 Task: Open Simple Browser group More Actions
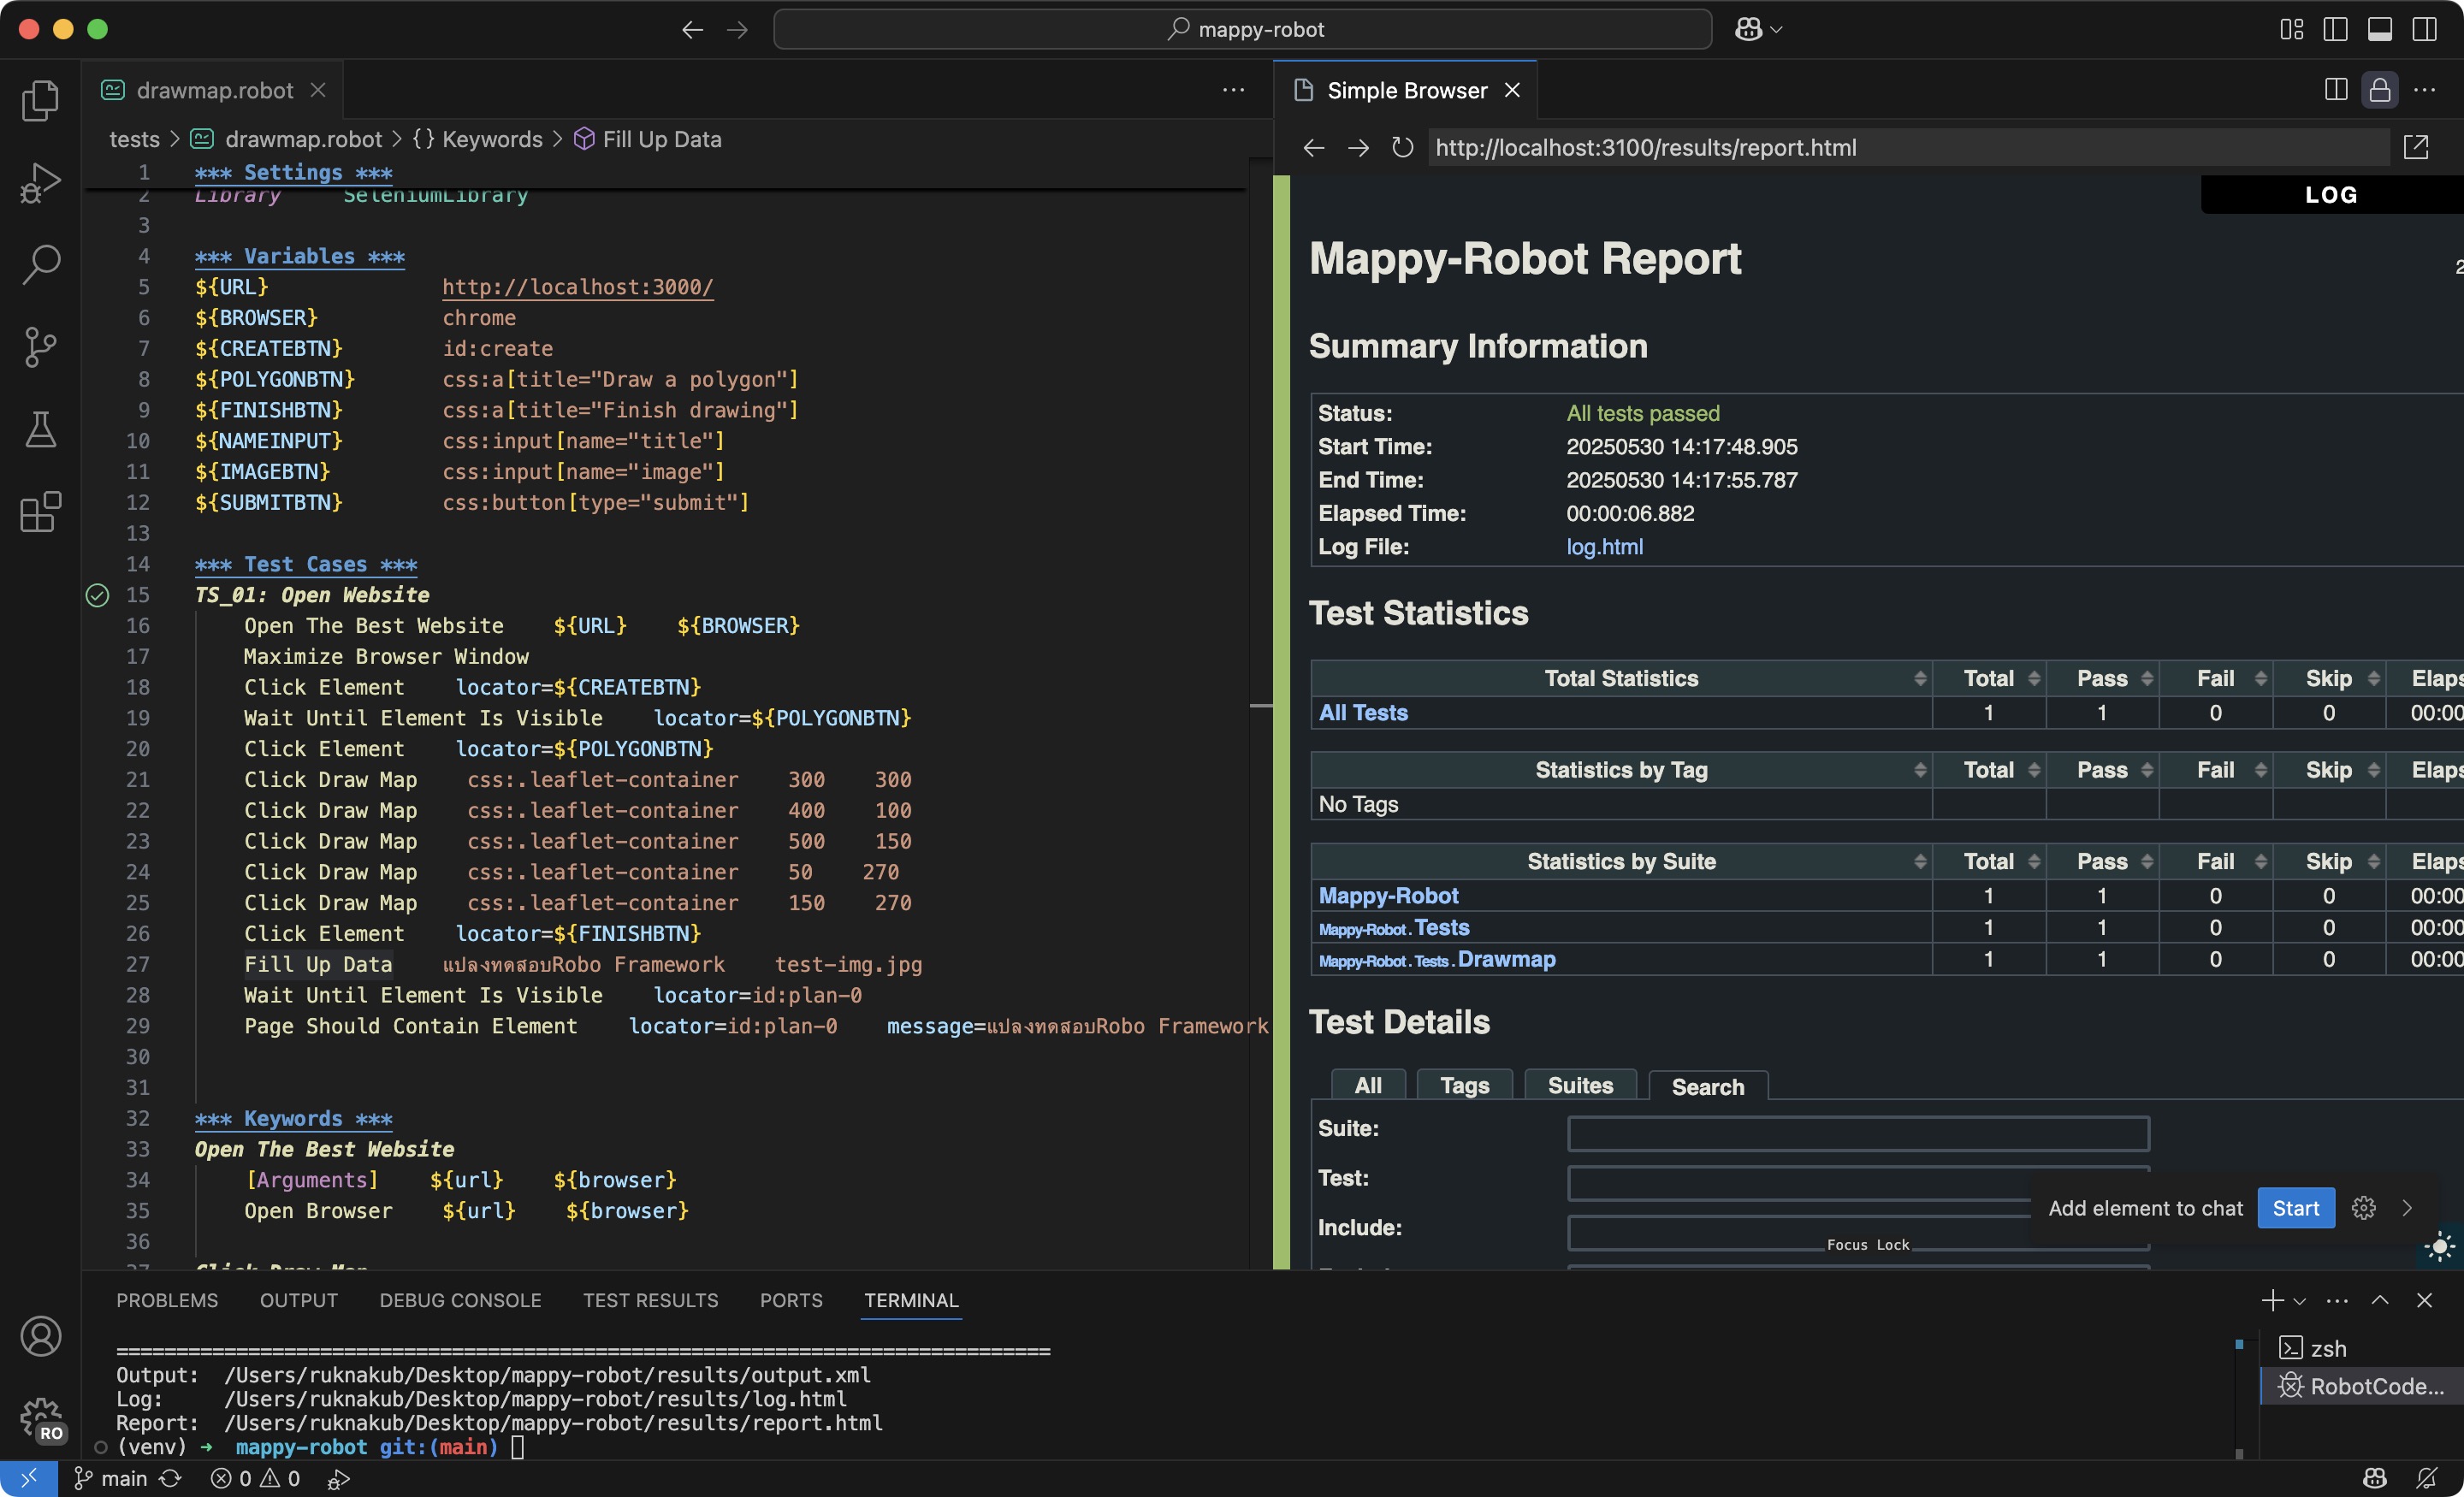(x=2424, y=90)
